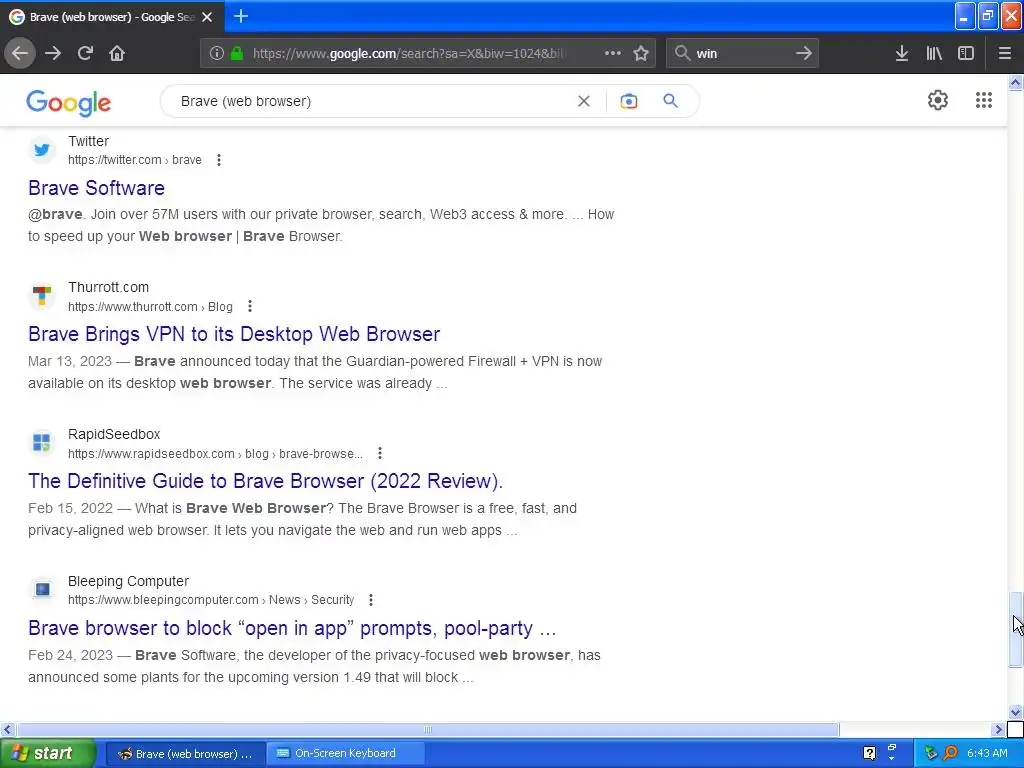This screenshot has width=1024, height=768.
Task: Open the downloads panel
Action: click(902, 53)
